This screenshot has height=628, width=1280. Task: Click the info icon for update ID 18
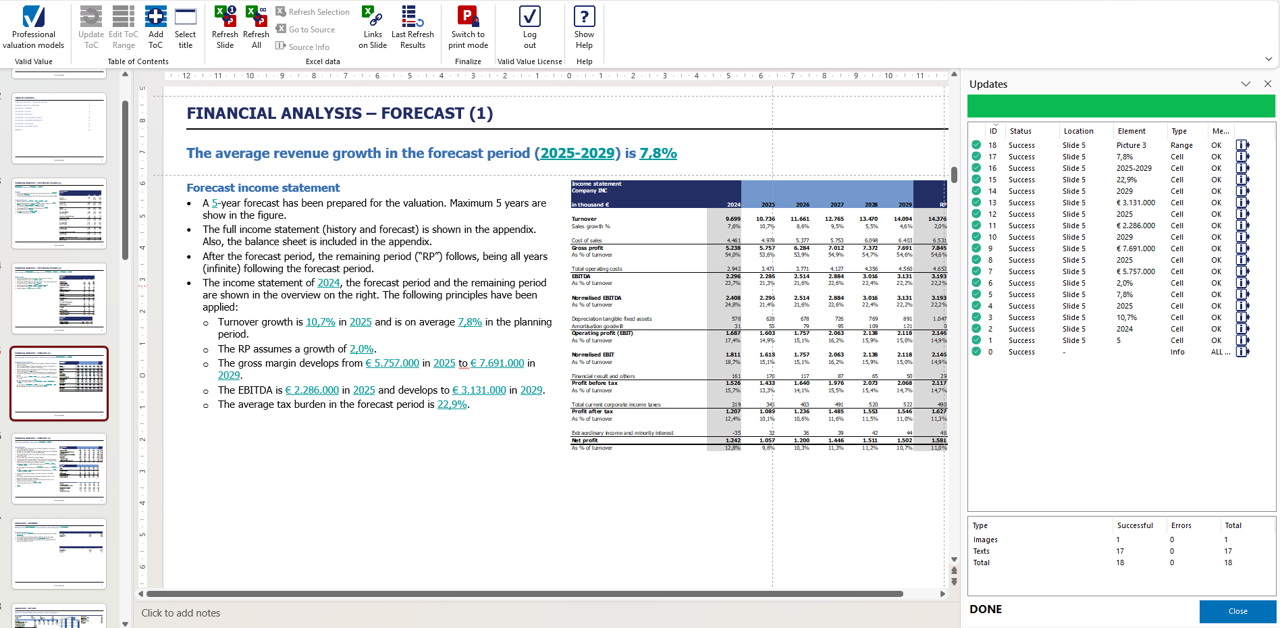pos(1242,145)
